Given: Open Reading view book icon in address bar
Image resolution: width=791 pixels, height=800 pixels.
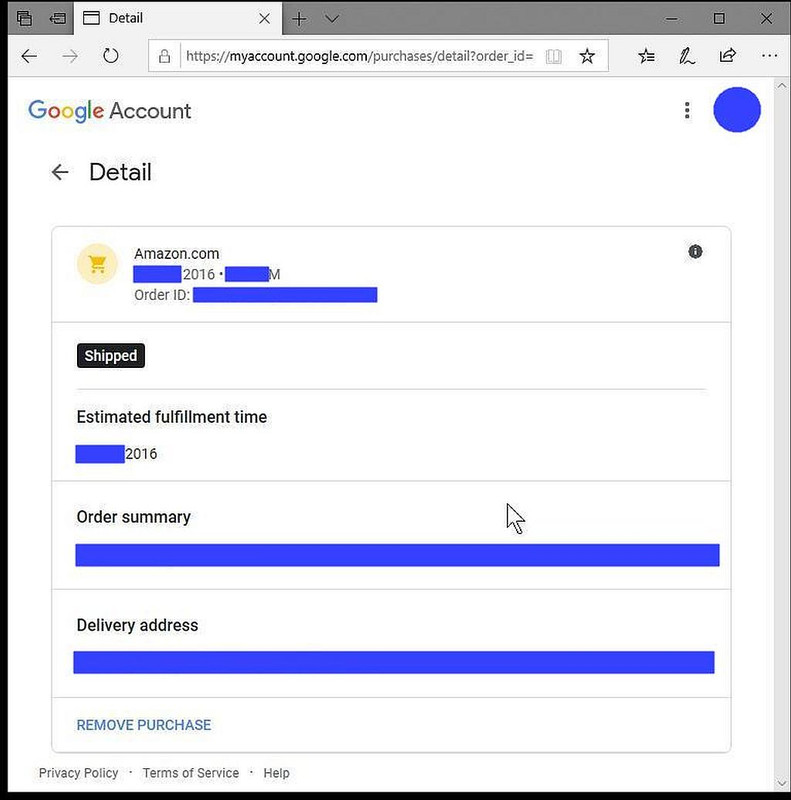Looking at the screenshot, I should click(554, 56).
